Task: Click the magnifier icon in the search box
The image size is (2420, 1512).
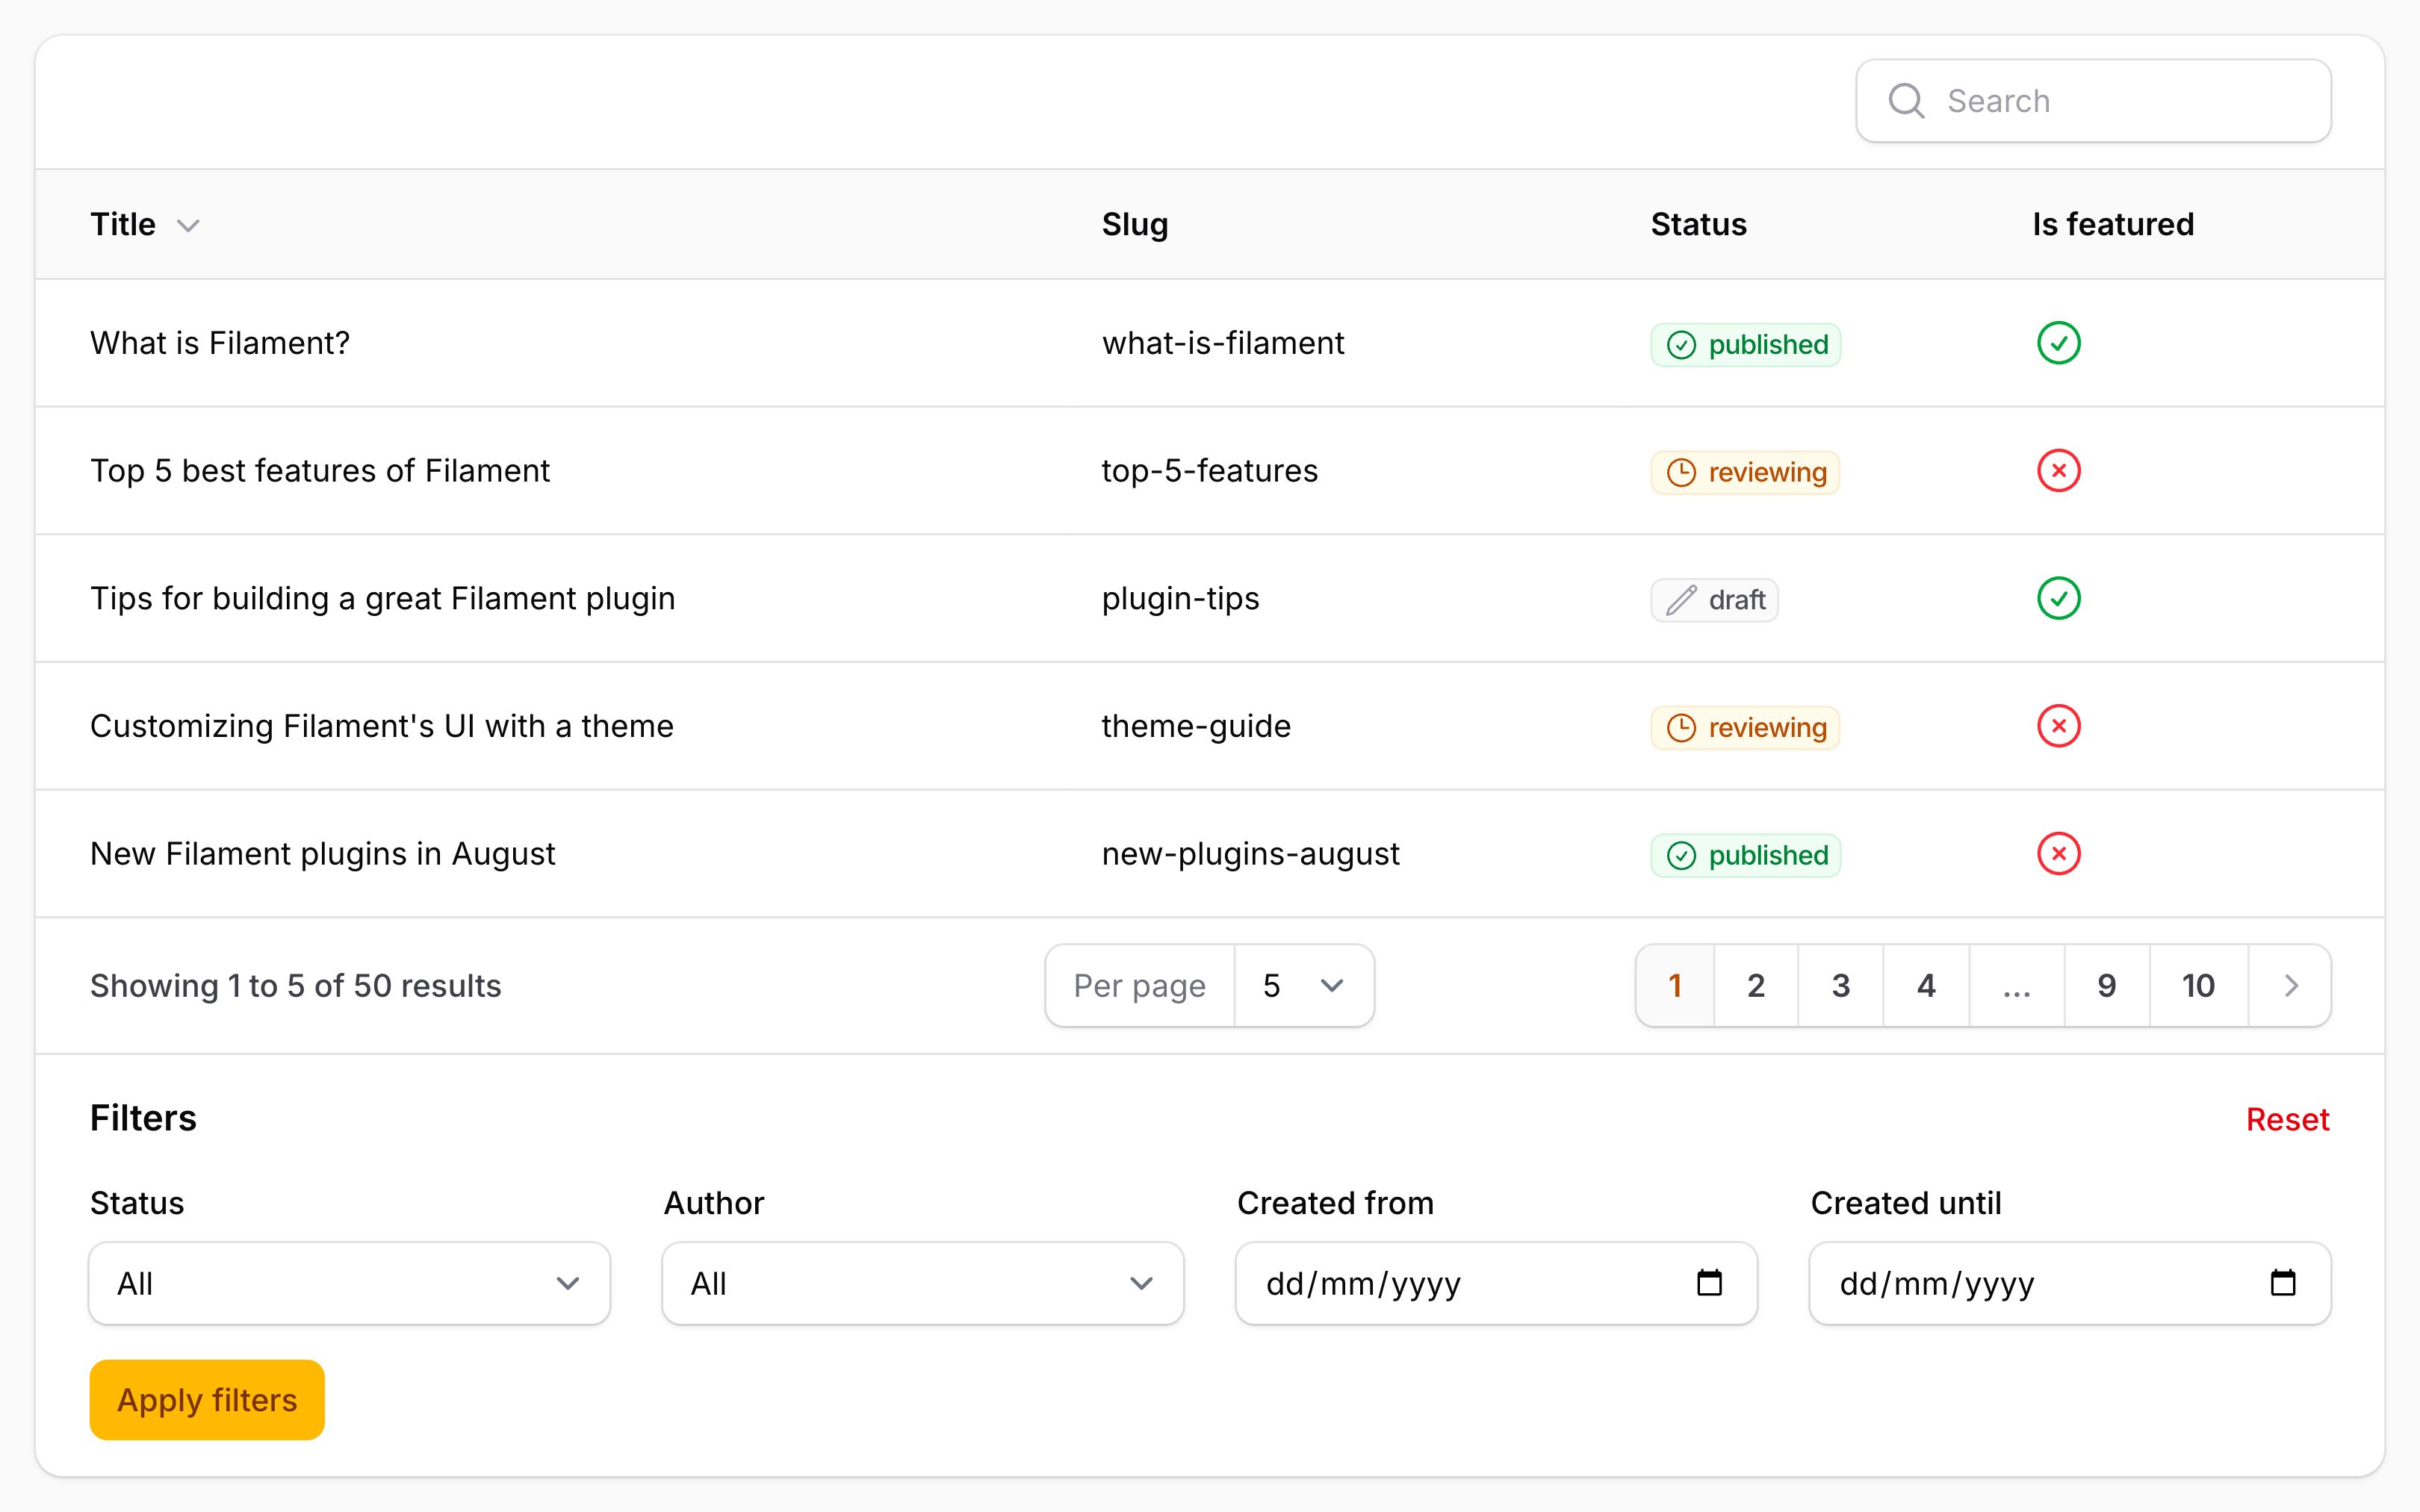Action: 1906,101
